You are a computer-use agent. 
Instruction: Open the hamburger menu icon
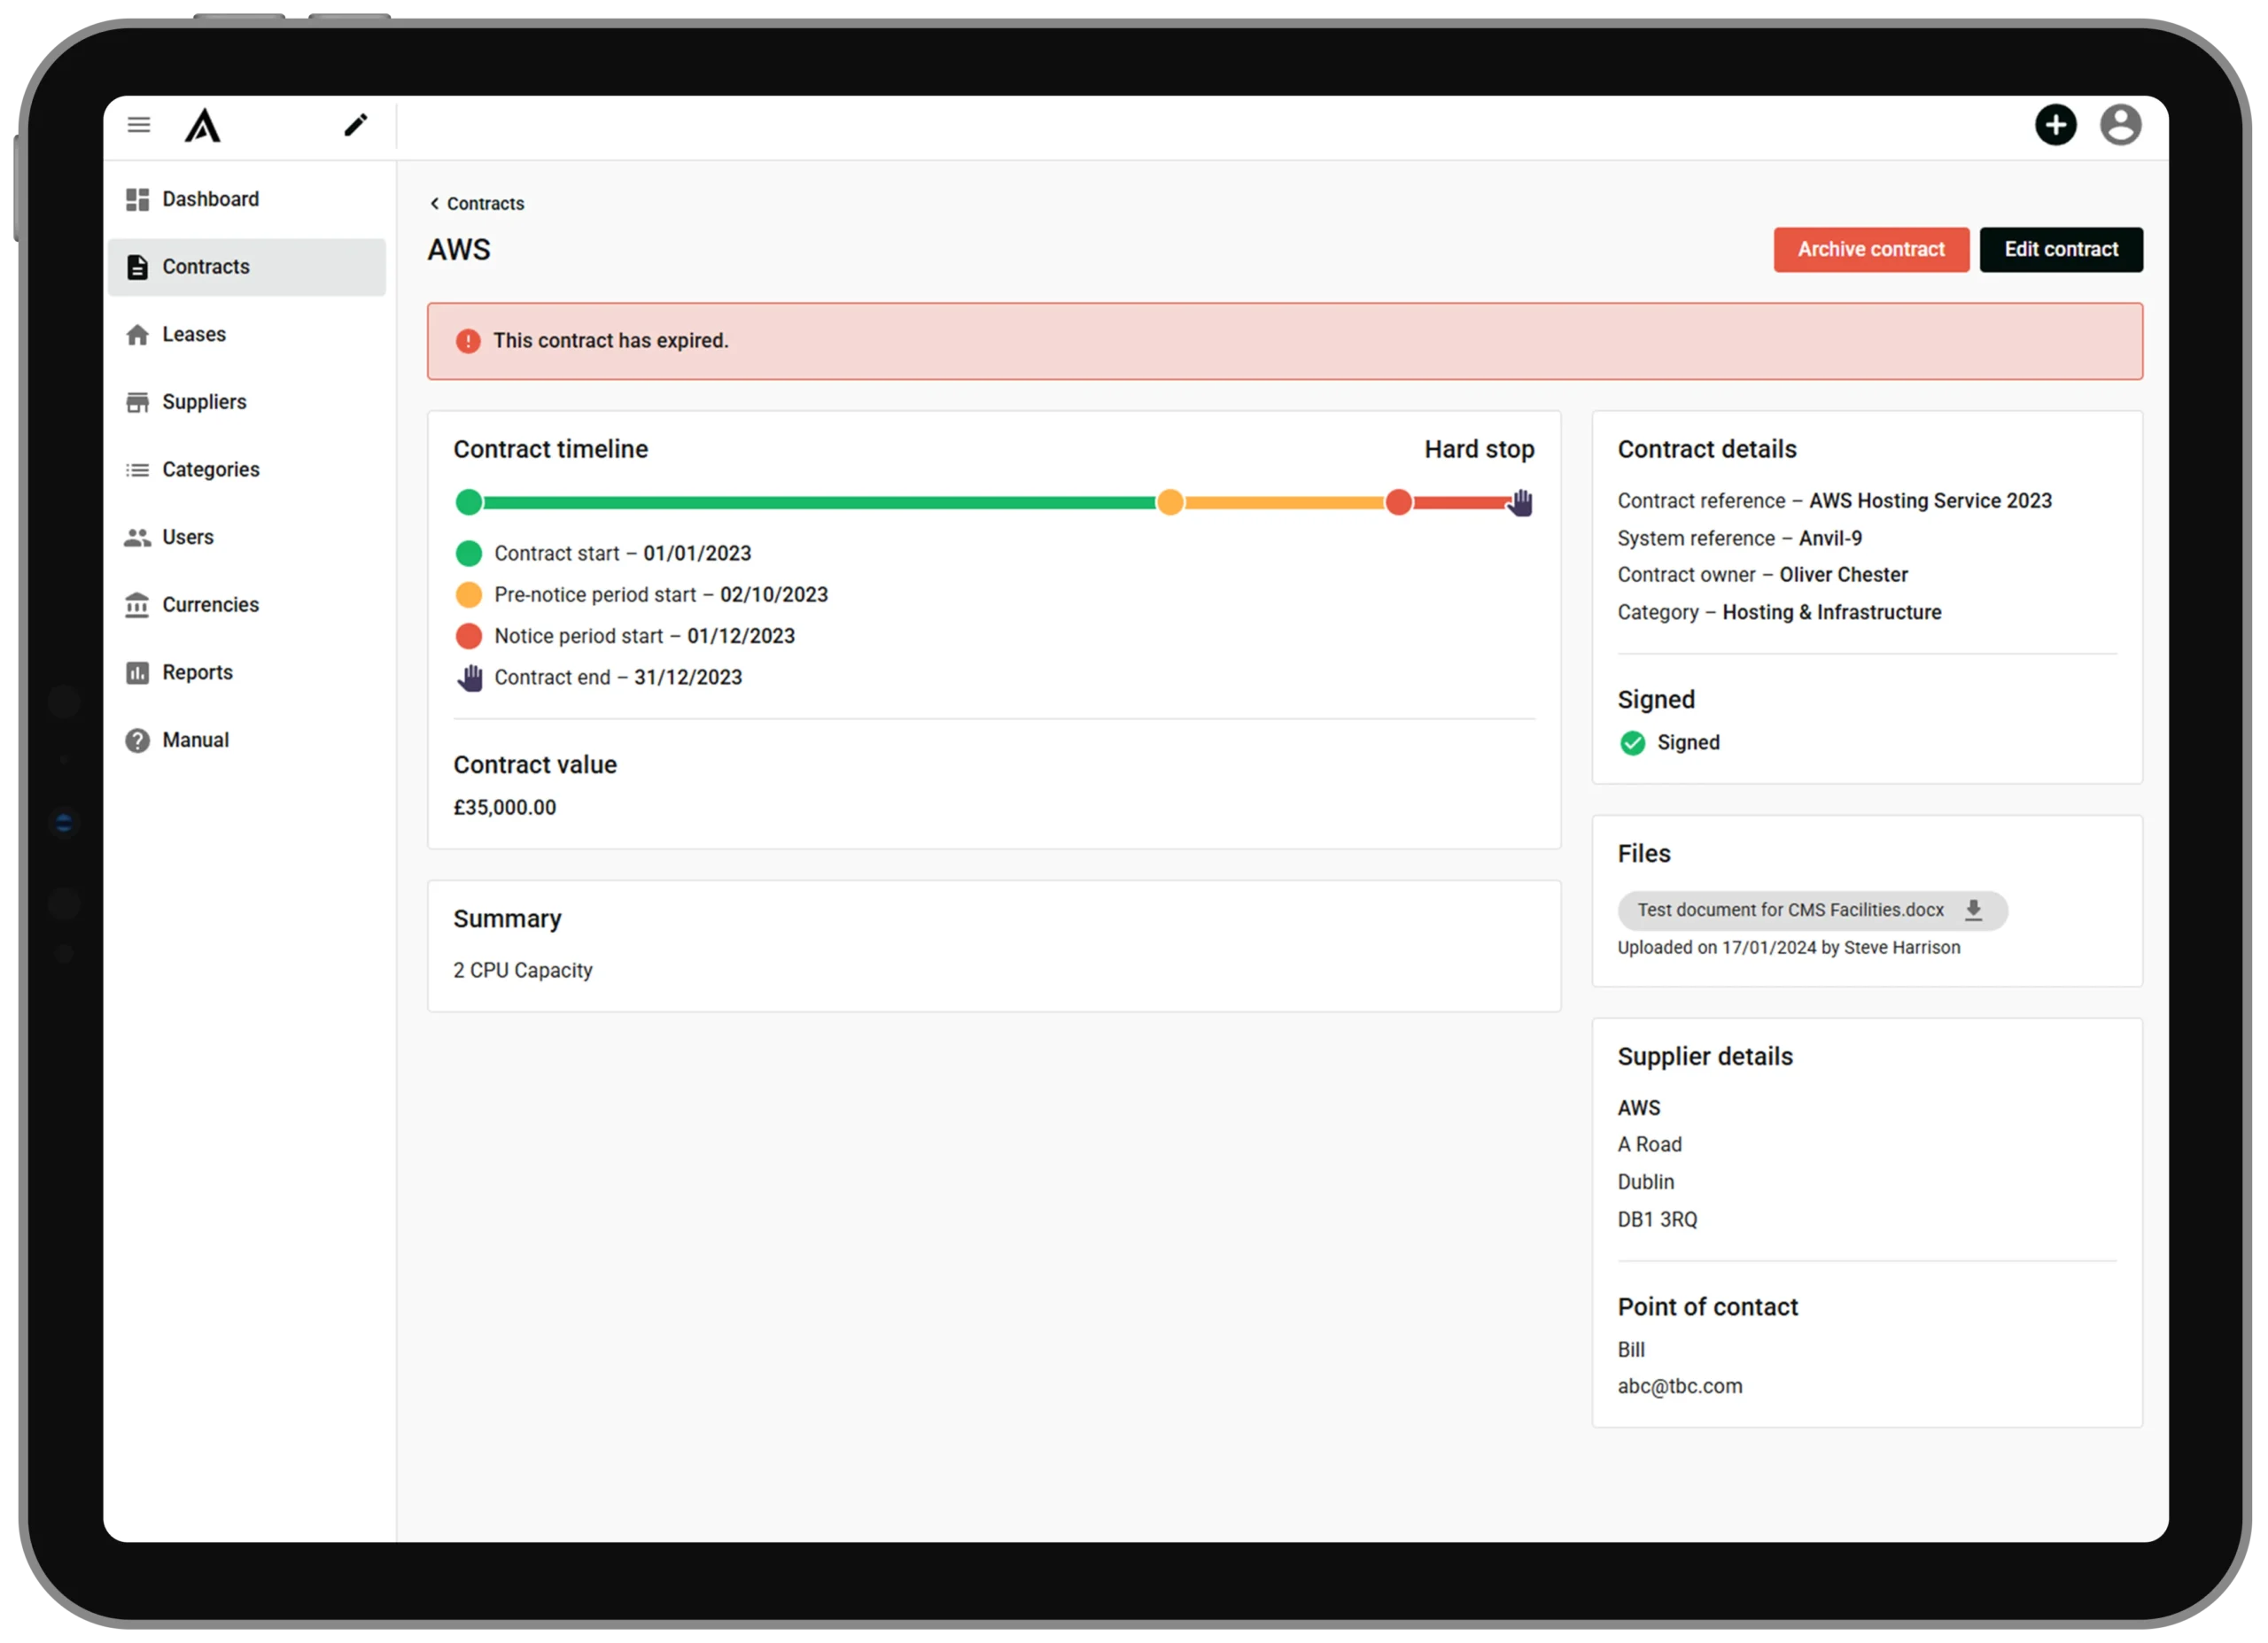tap(139, 125)
